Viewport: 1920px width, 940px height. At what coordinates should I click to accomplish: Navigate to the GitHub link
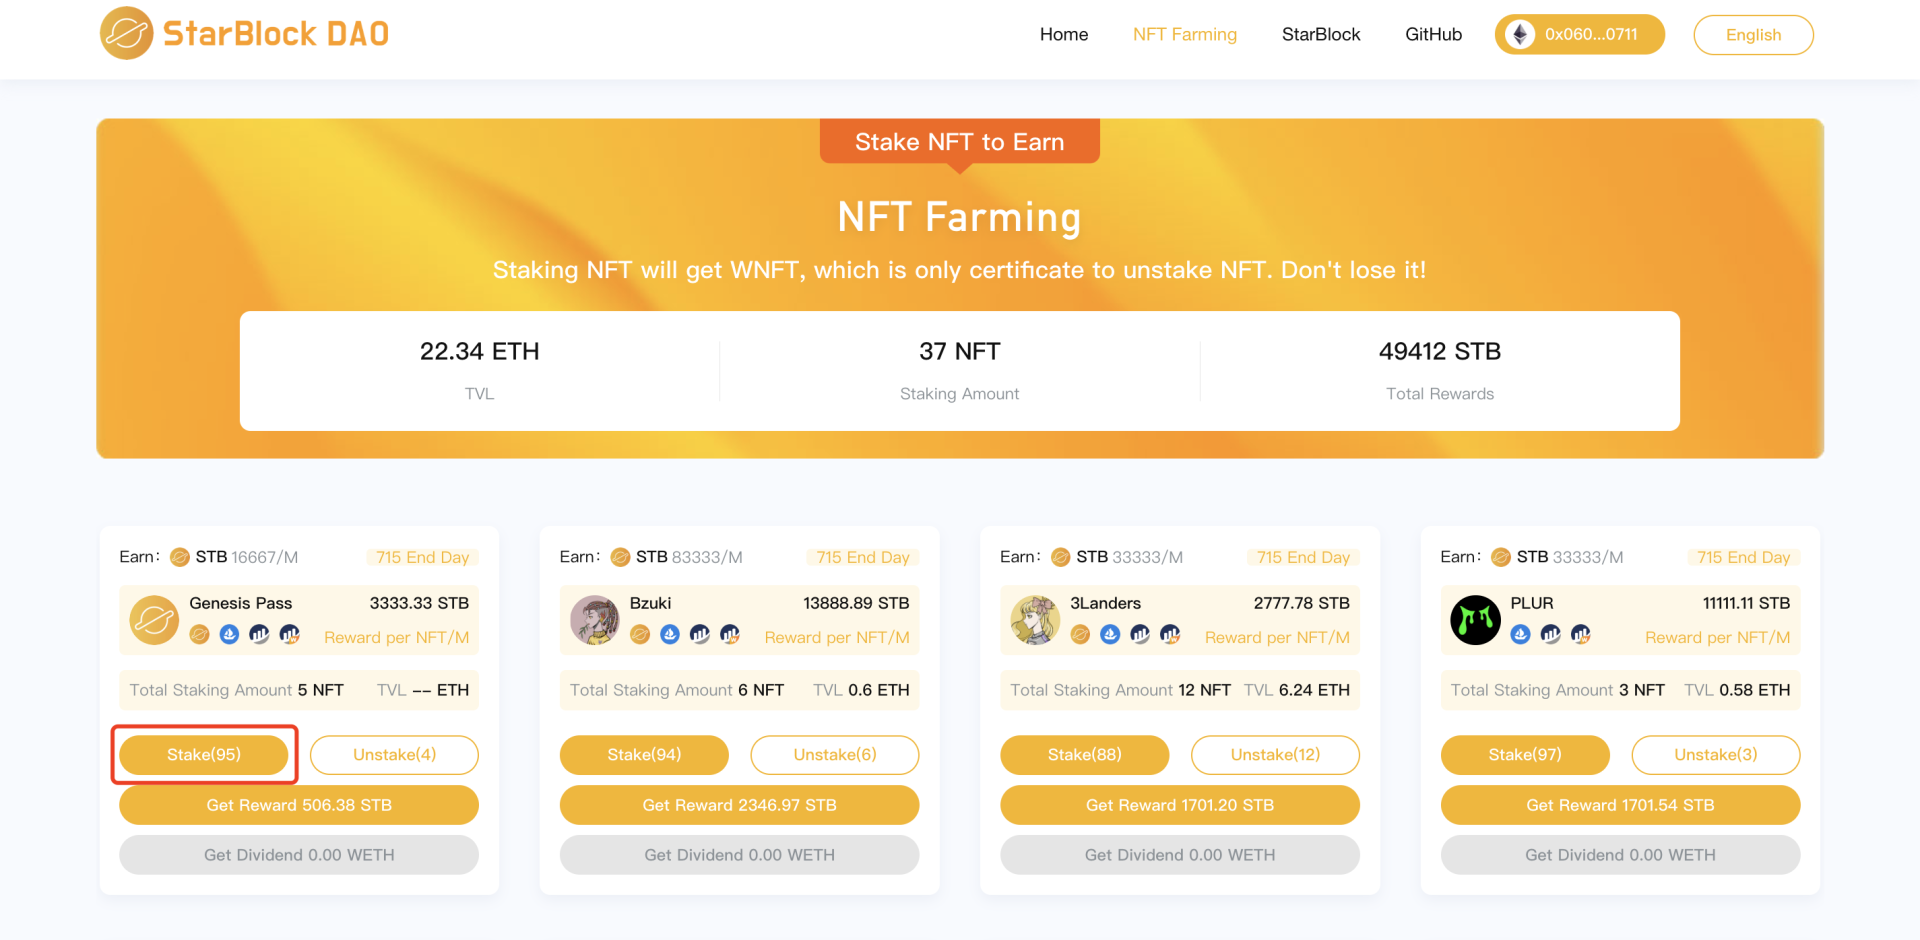point(1433,35)
